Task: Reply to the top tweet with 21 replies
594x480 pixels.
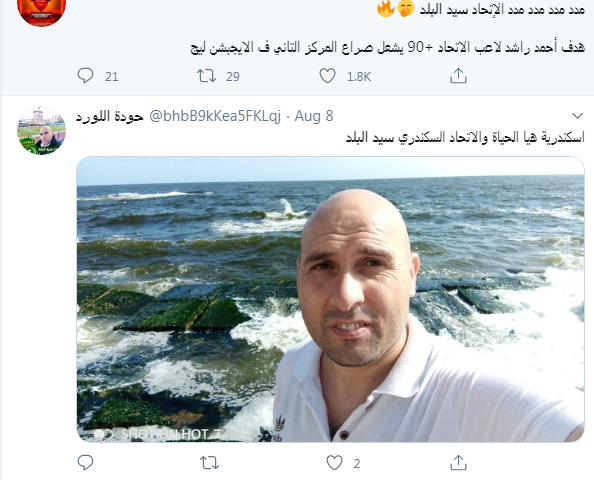Action: (85, 76)
